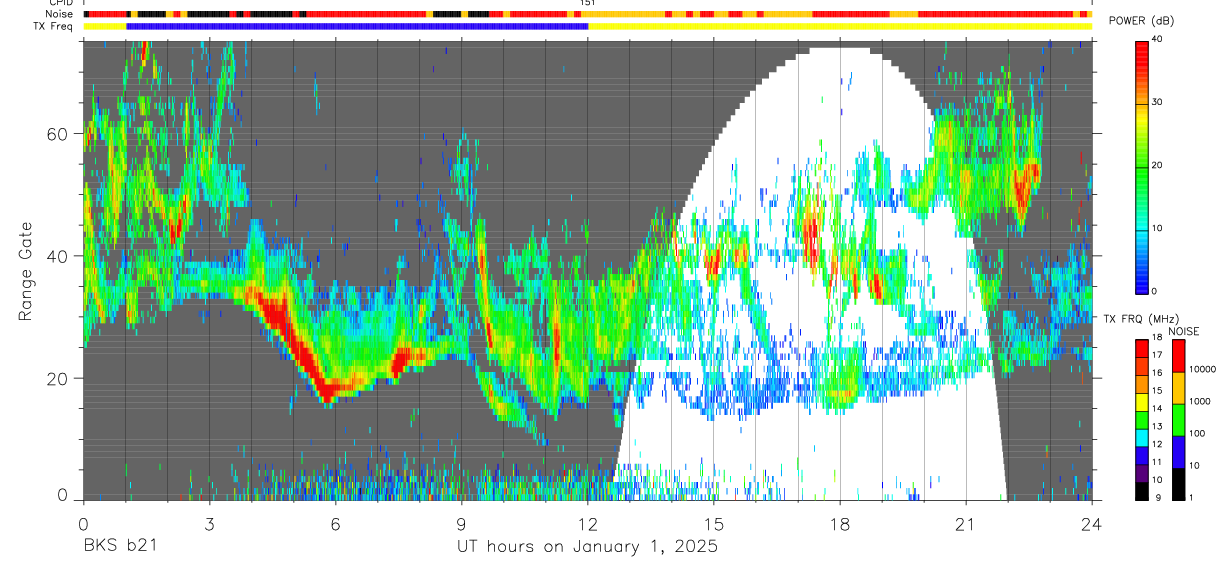
Task: Click the '20' tick on the power scale
Action: [1158, 165]
